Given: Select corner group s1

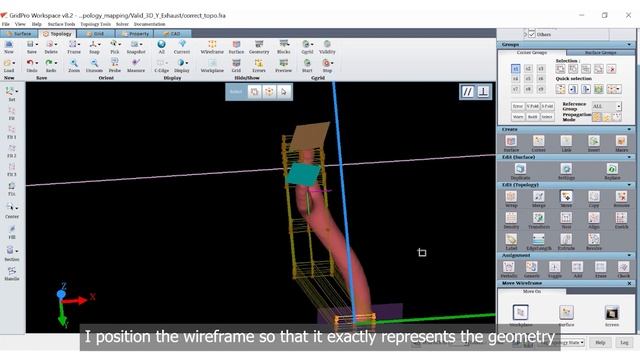Looking at the screenshot, I should tap(516, 69).
